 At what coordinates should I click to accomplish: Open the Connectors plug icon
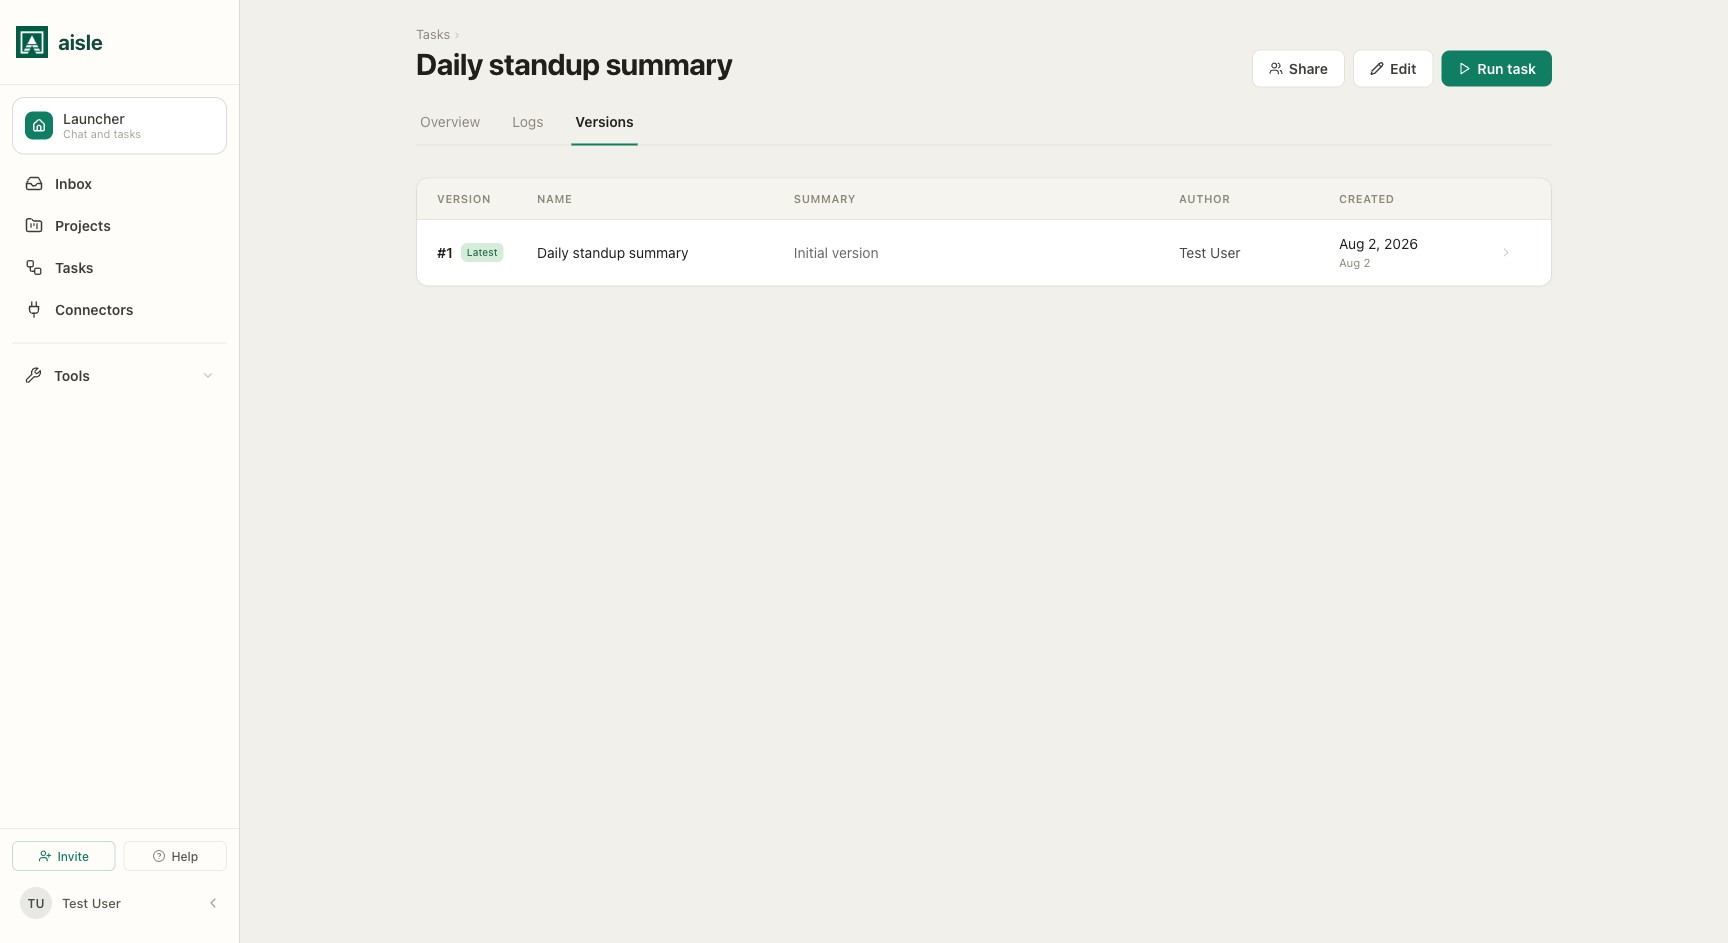34,310
